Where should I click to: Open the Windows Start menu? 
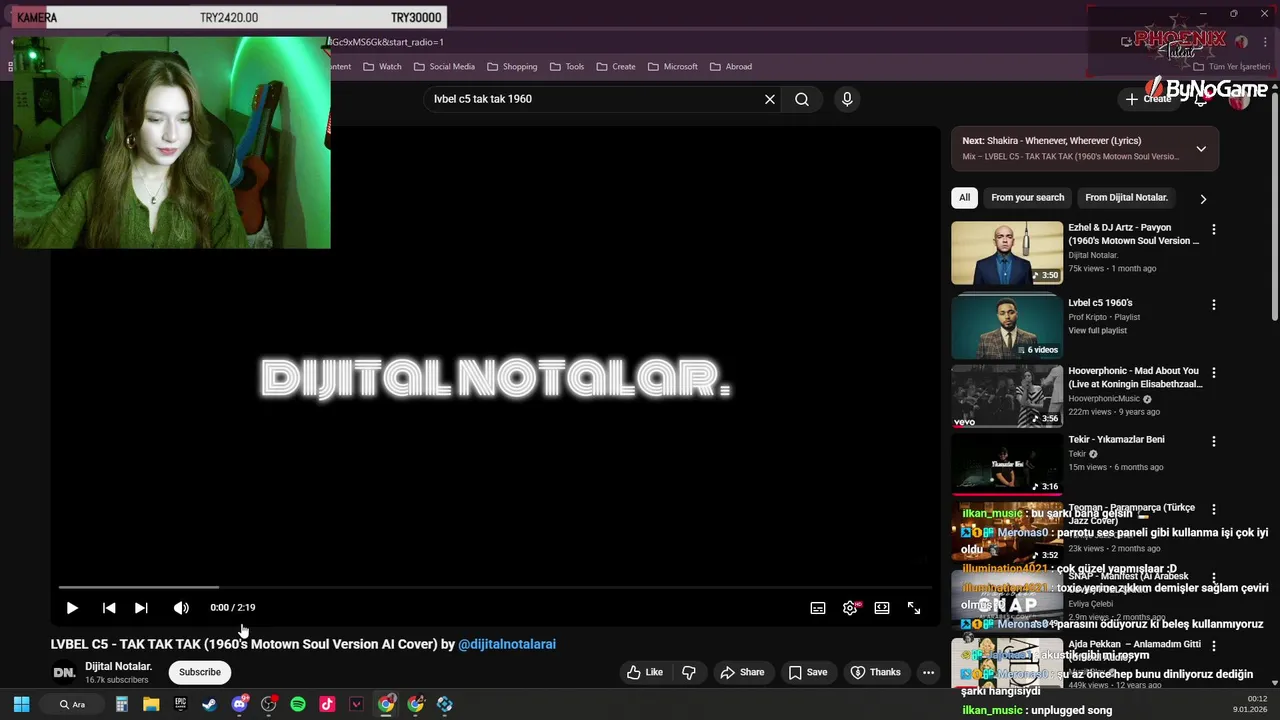[21, 704]
